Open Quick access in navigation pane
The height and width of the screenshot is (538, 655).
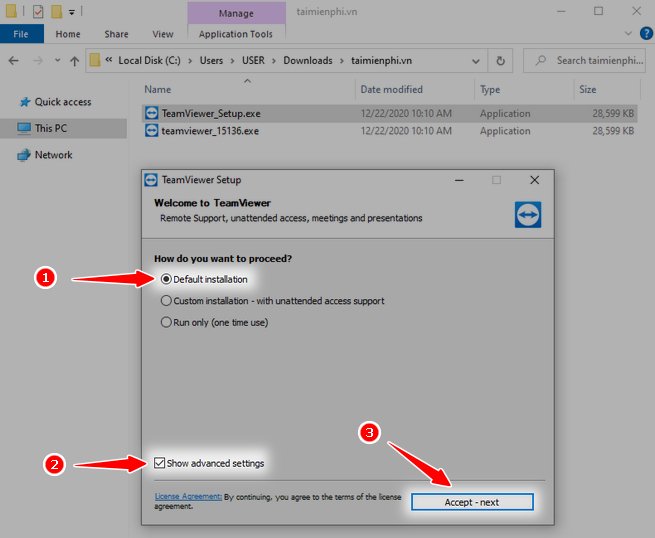(x=63, y=102)
